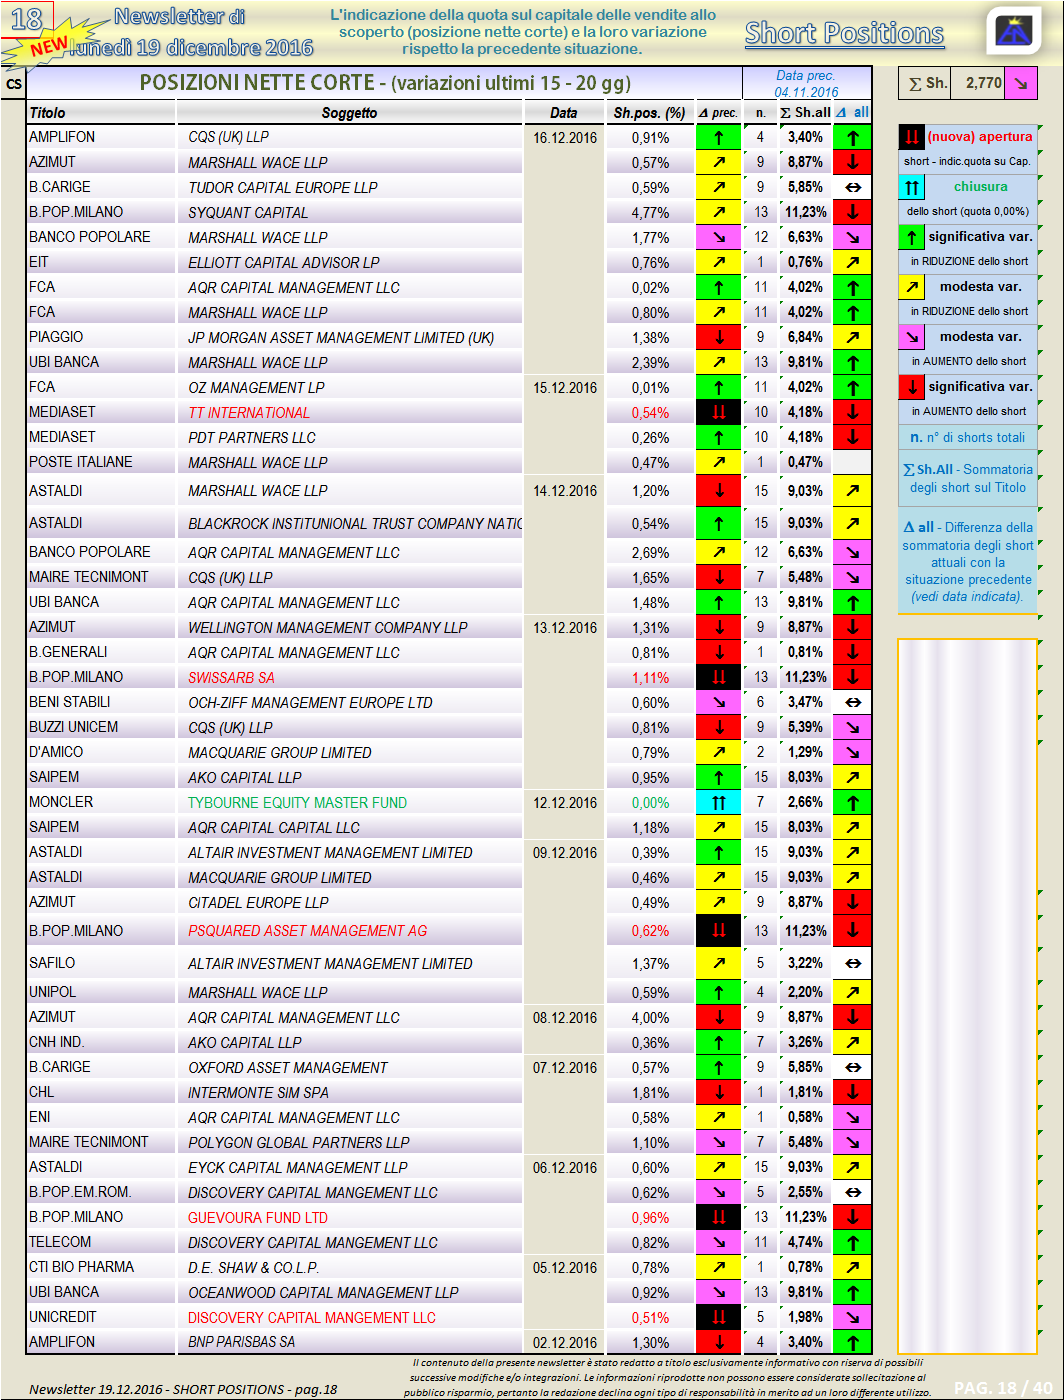Screen dimensions: 1064x1400
Task: Click footer 'Newsletter 19.12.2016 - SHORT POSITIONS - pag.18'
Action: tap(183, 1389)
